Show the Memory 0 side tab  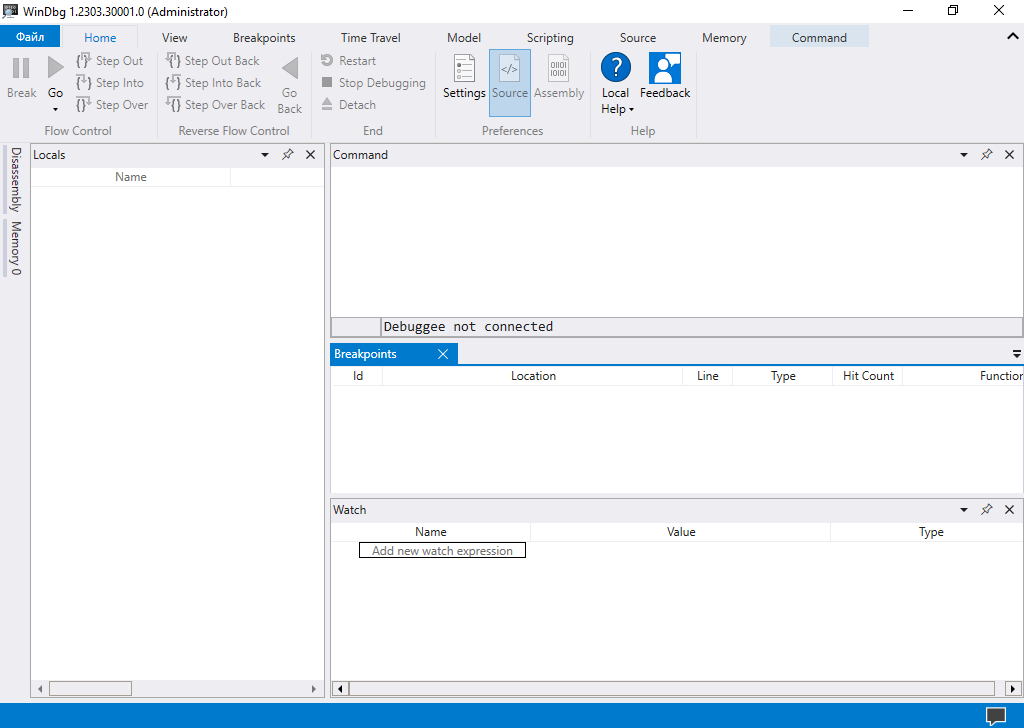15,248
